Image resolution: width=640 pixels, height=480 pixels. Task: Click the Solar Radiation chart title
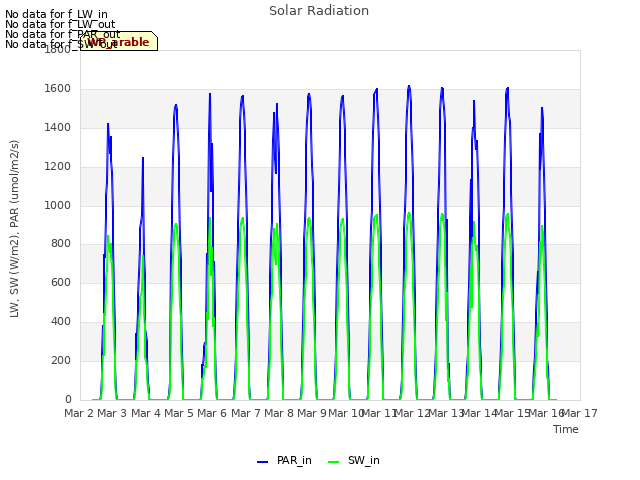(x=319, y=11)
